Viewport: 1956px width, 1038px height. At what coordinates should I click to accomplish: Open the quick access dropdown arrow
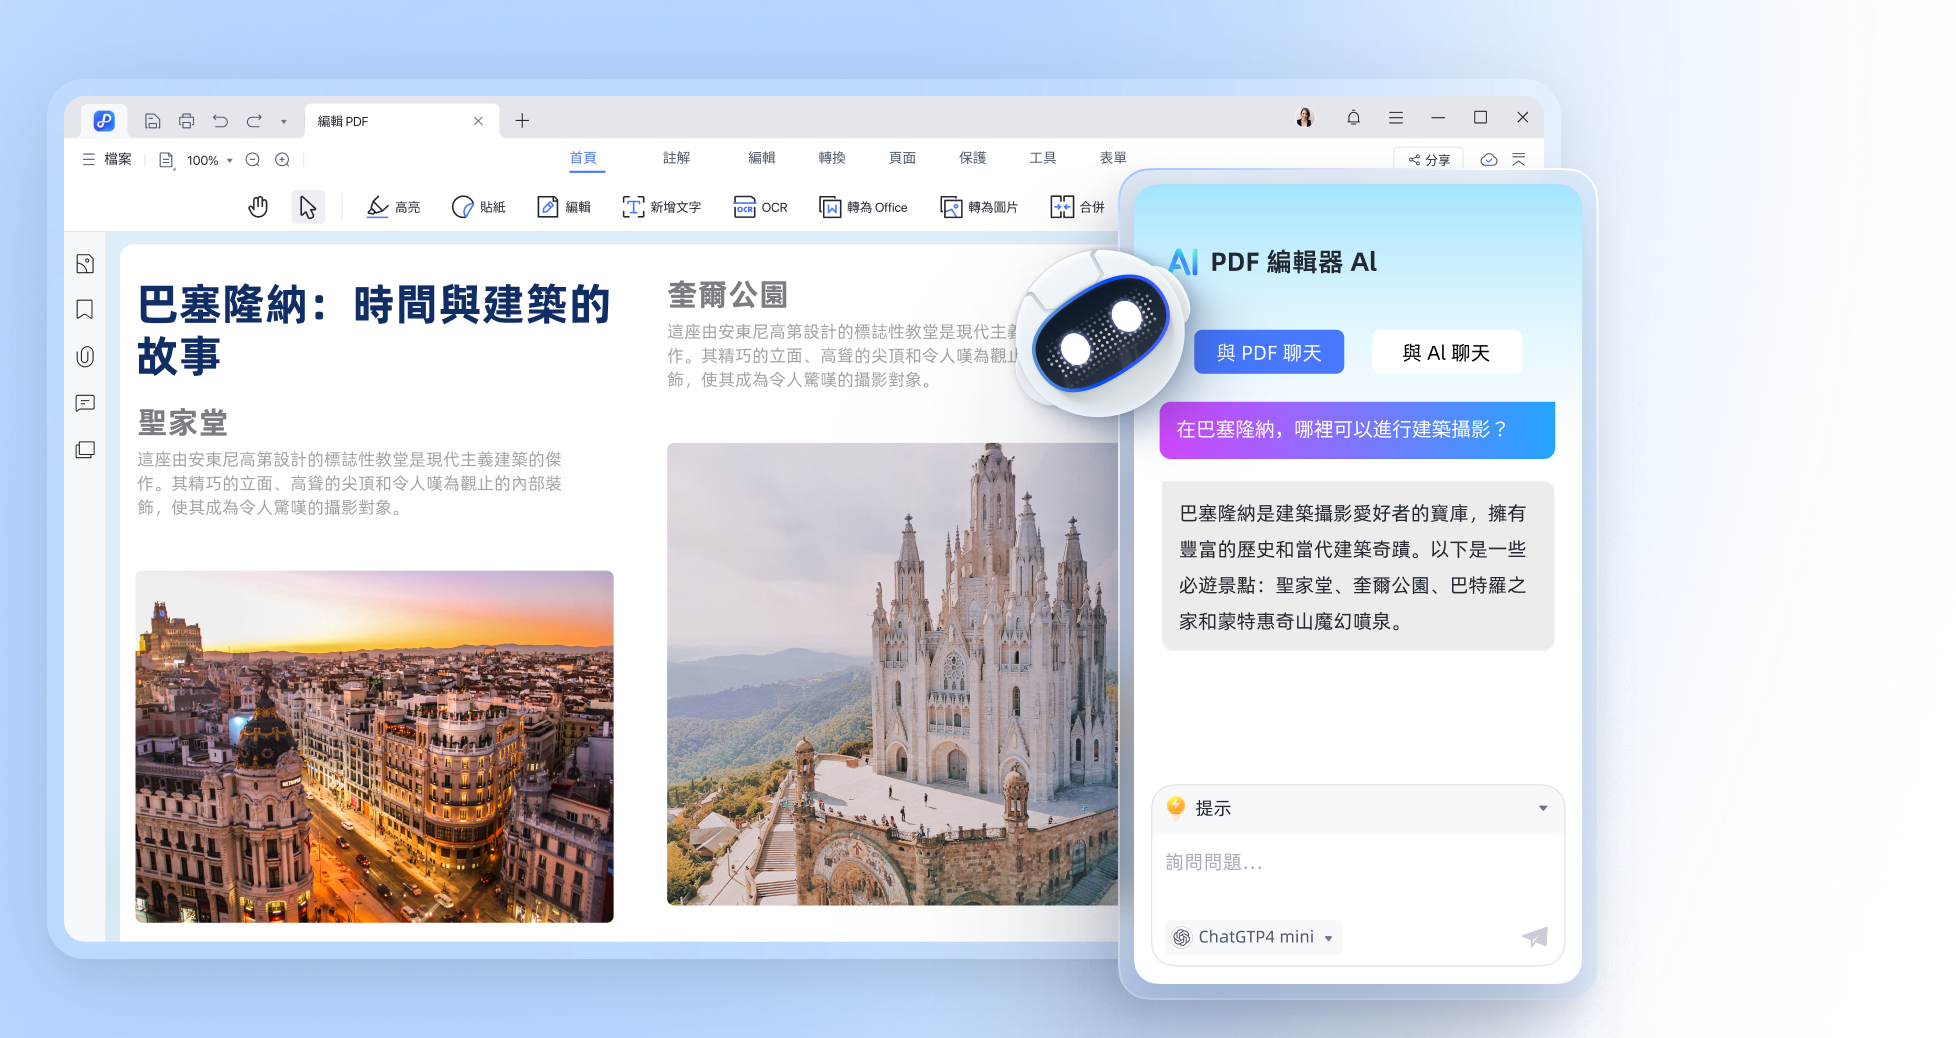coord(284,122)
